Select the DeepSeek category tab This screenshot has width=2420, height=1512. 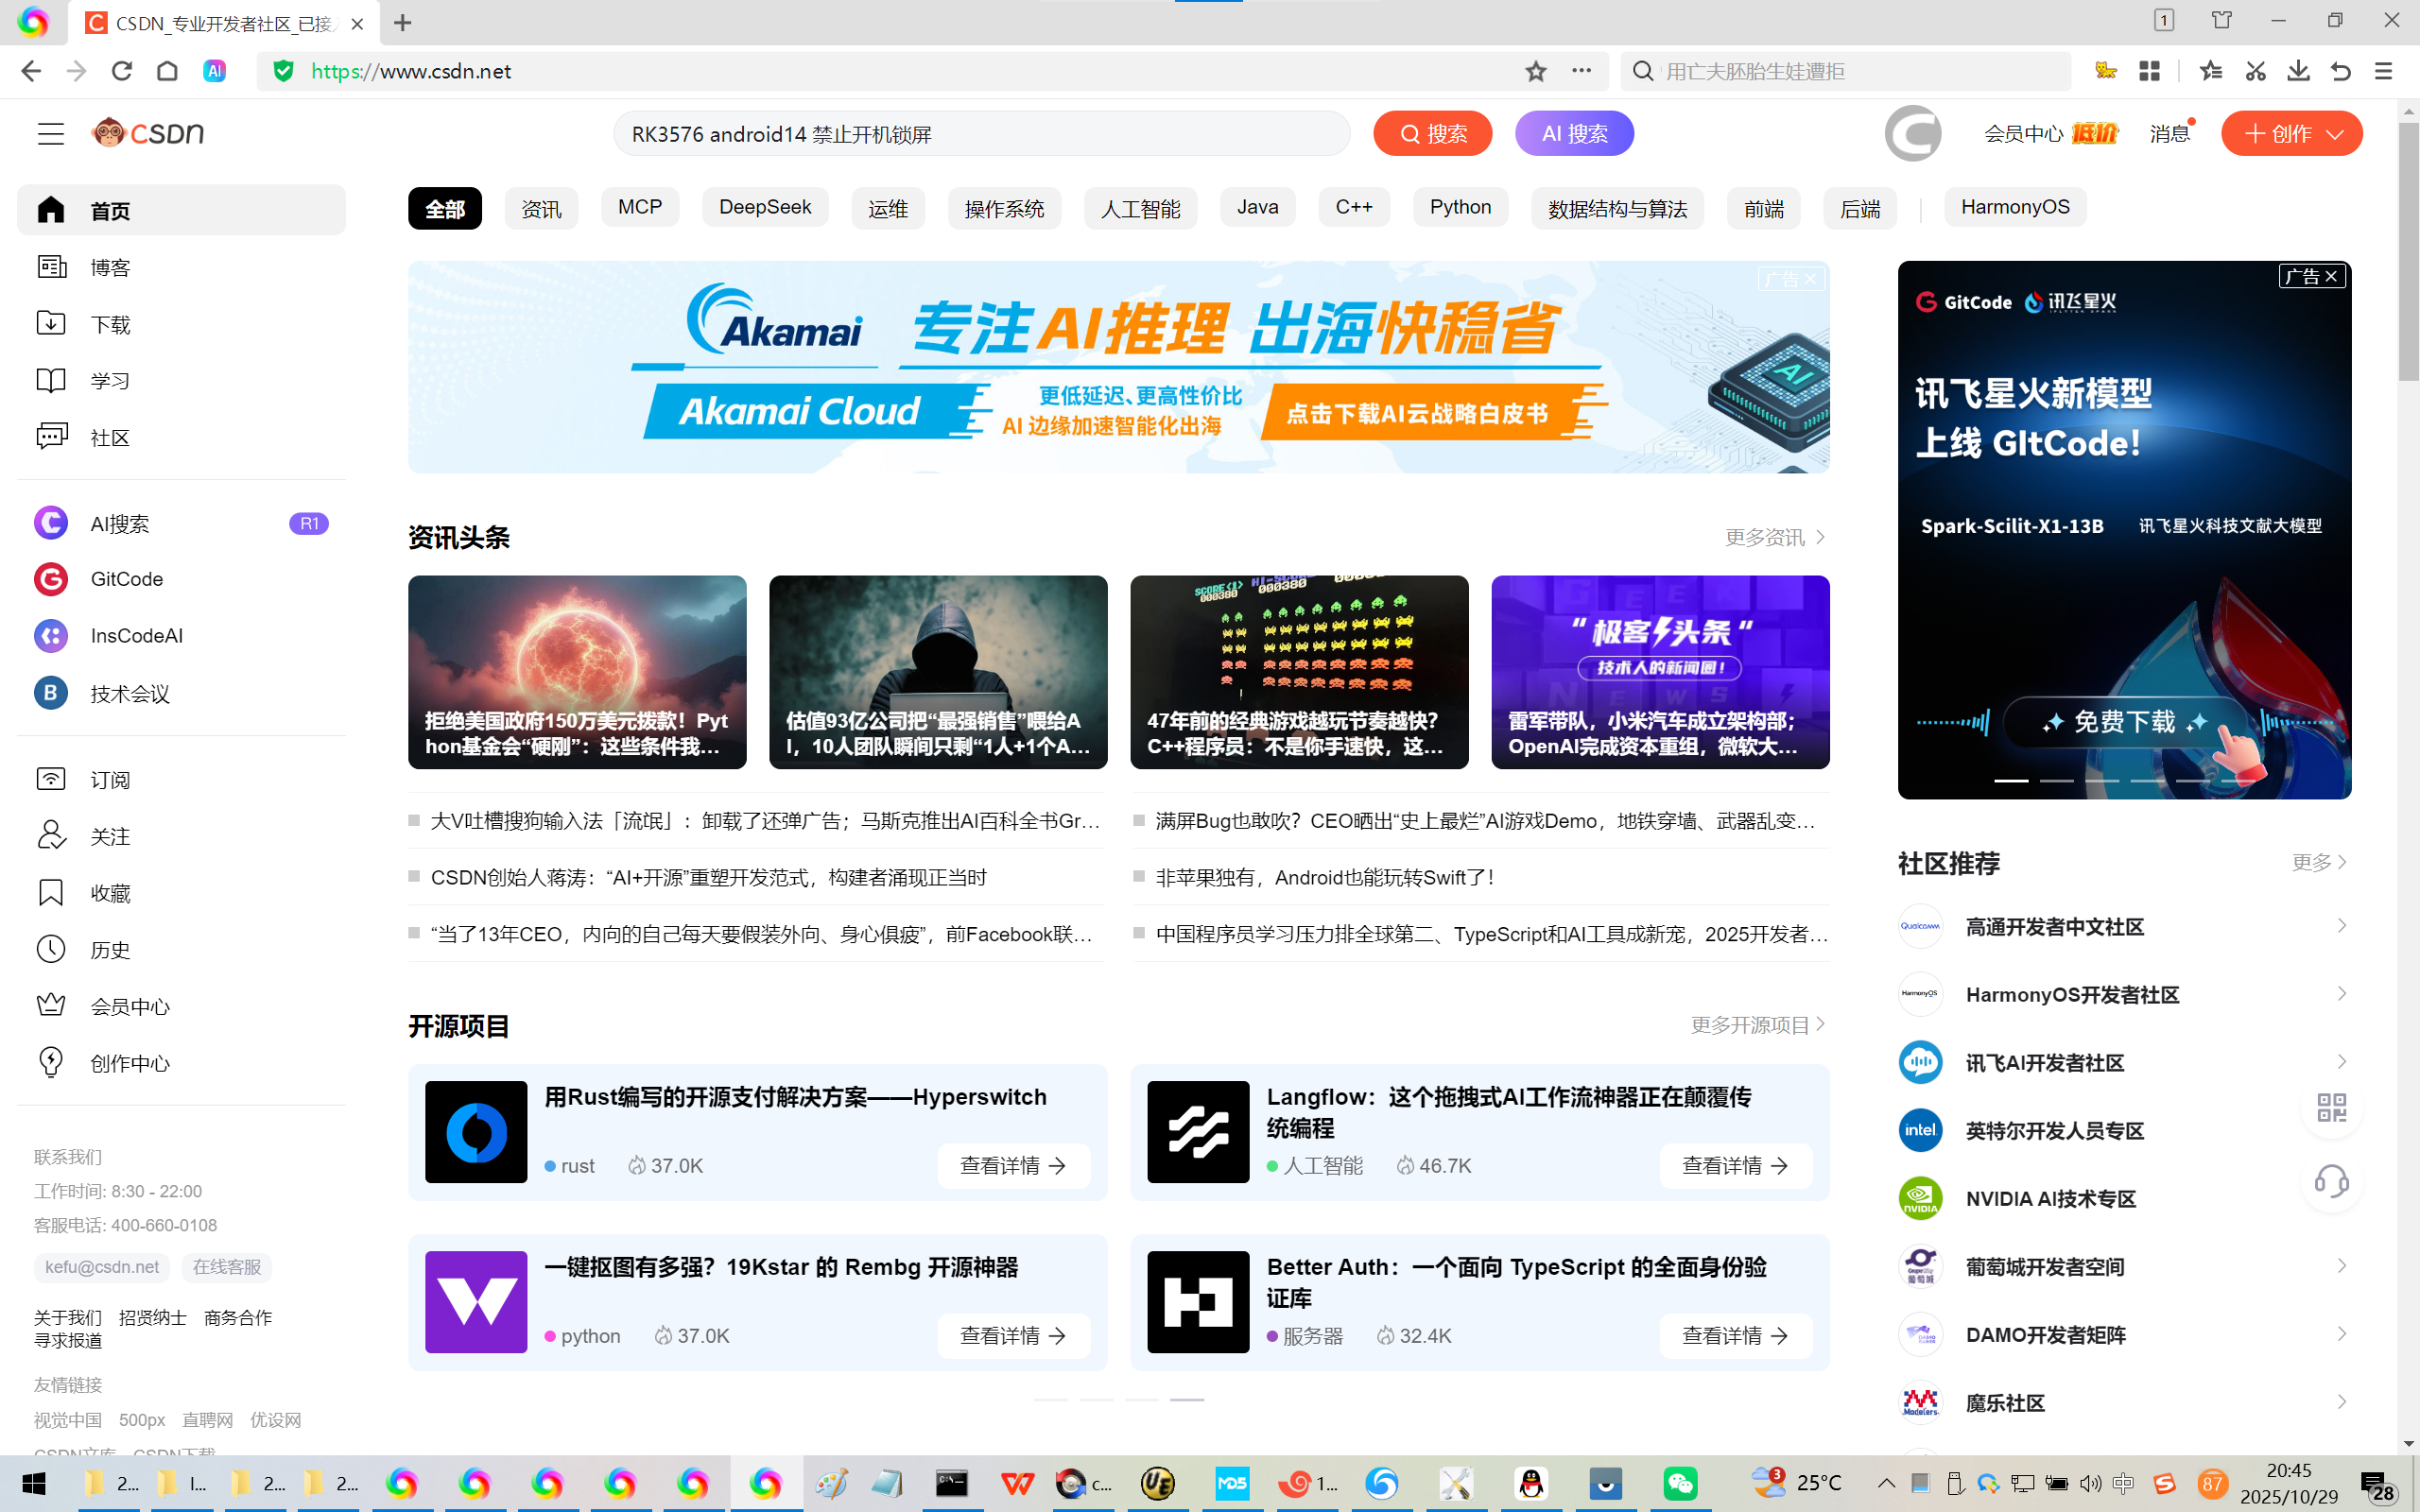[x=764, y=208]
